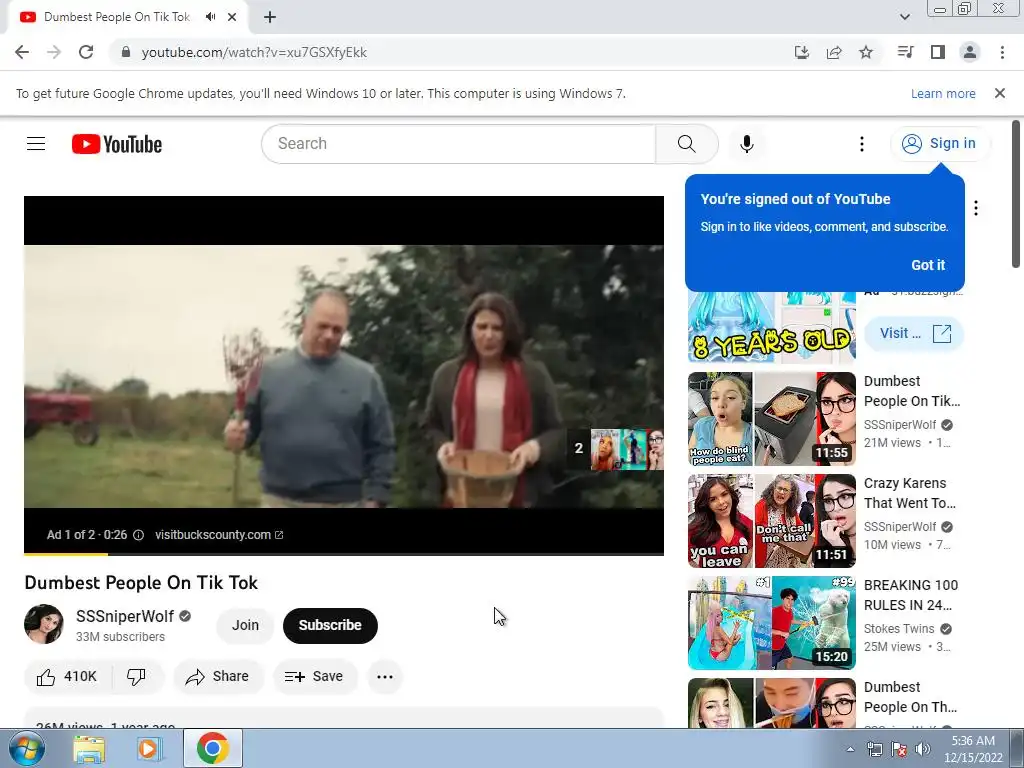The height and width of the screenshot is (768, 1024).
Task: Click the browser forward arrow
Action: pos(54,52)
